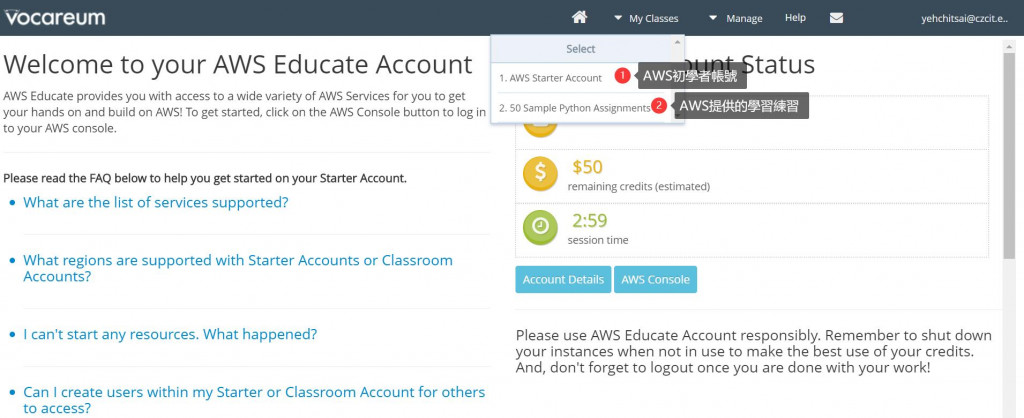Open 'What are the list of services supported?'
Image resolution: width=1024 pixels, height=418 pixels.
(x=155, y=202)
